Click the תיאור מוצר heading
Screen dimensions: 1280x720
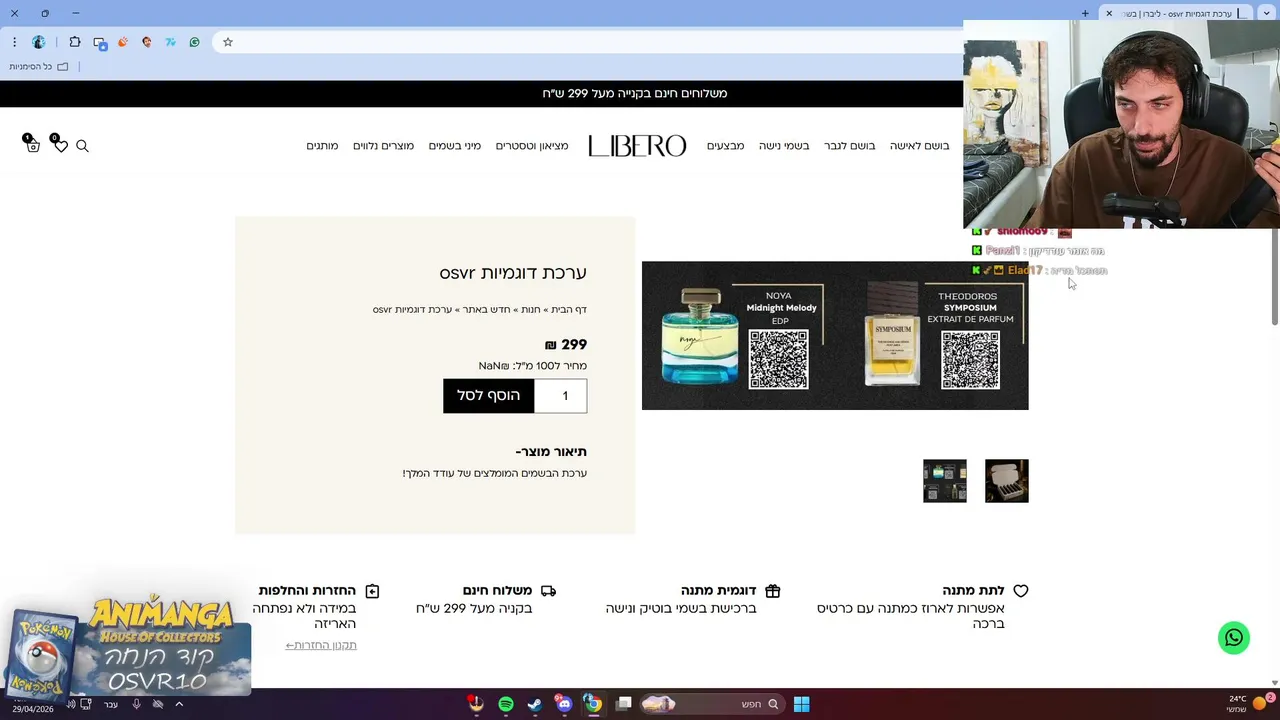click(551, 452)
